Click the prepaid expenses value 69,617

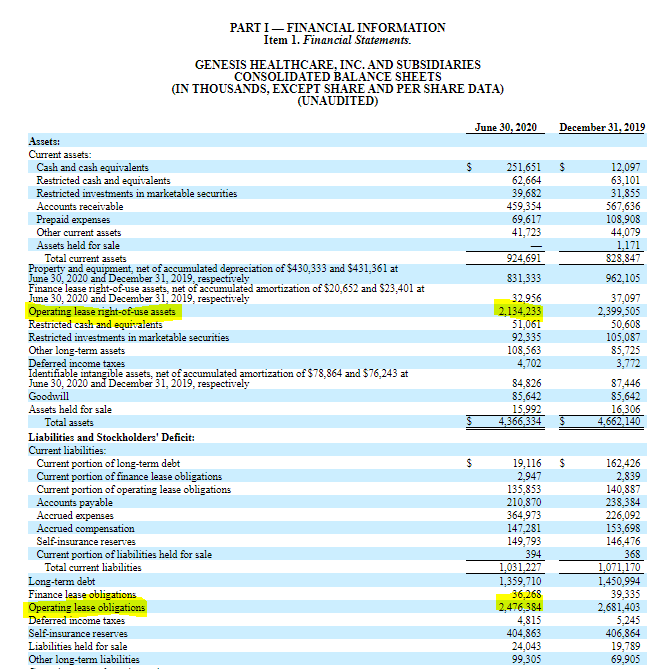click(526, 219)
